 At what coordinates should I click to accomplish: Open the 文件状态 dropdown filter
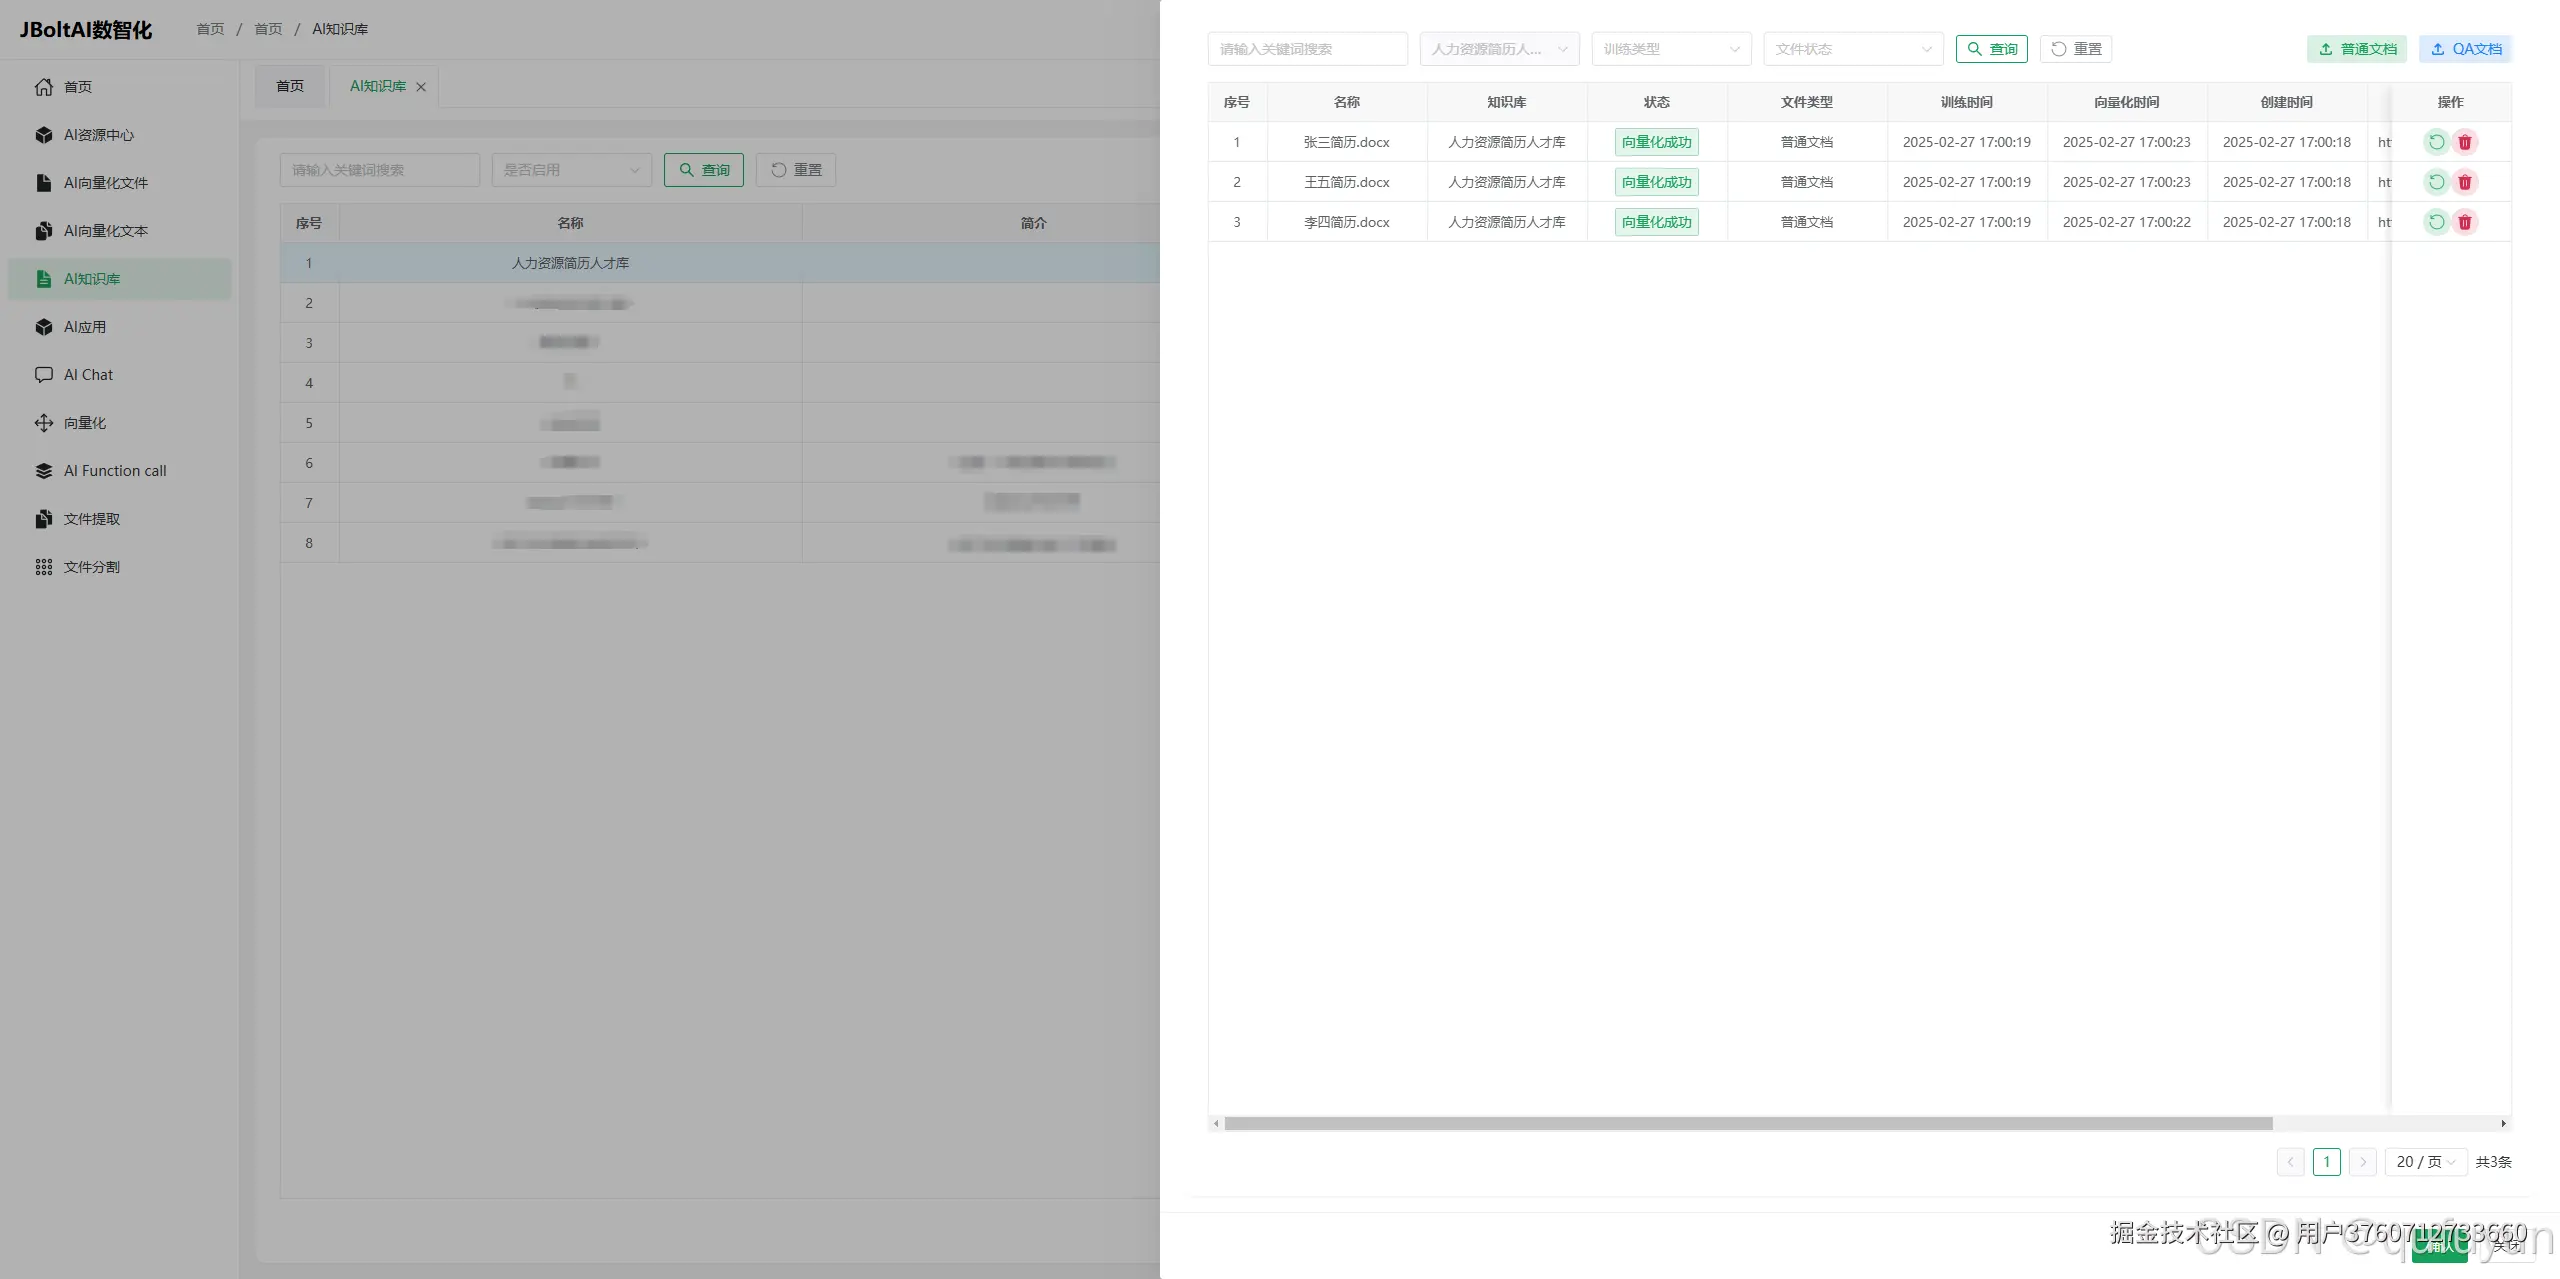point(1852,49)
